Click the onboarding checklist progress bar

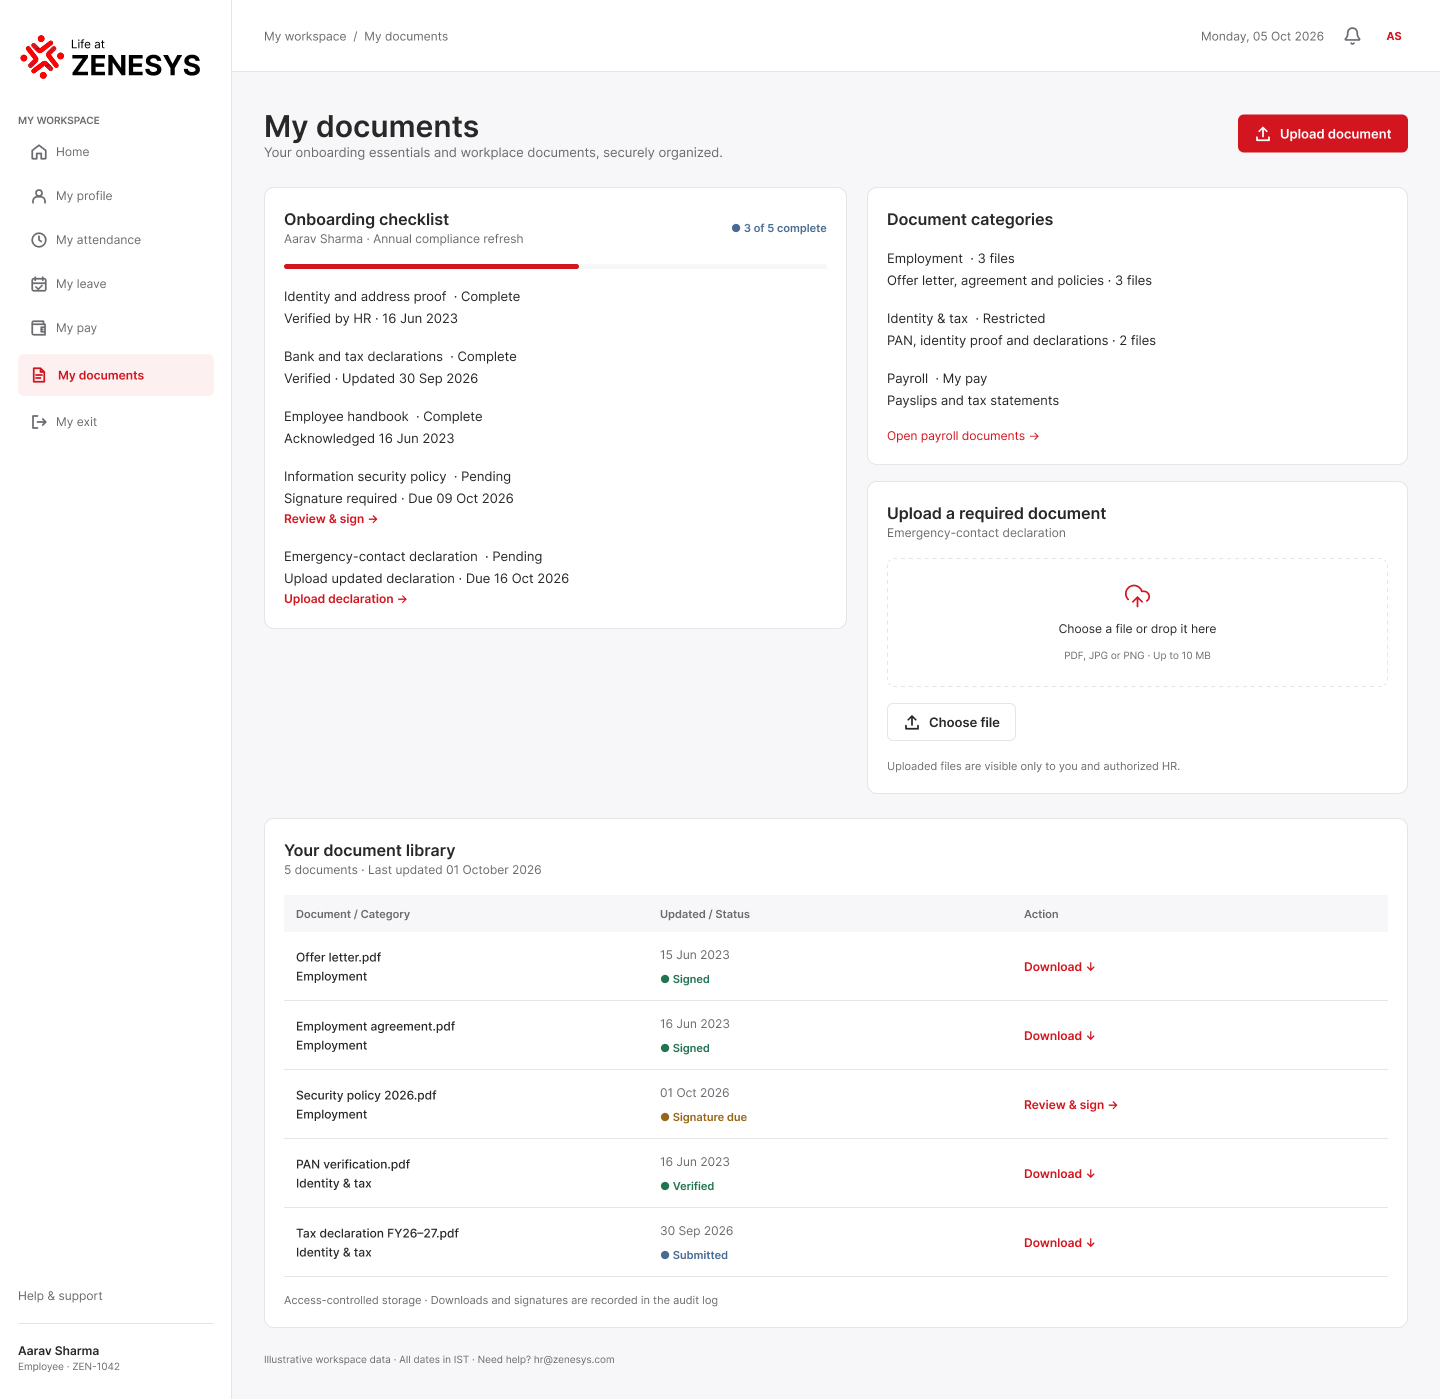(555, 267)
